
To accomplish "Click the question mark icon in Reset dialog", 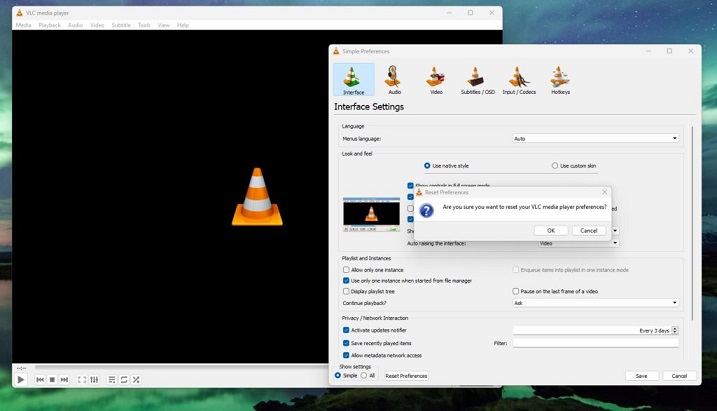I will click(x=426, y=211).
